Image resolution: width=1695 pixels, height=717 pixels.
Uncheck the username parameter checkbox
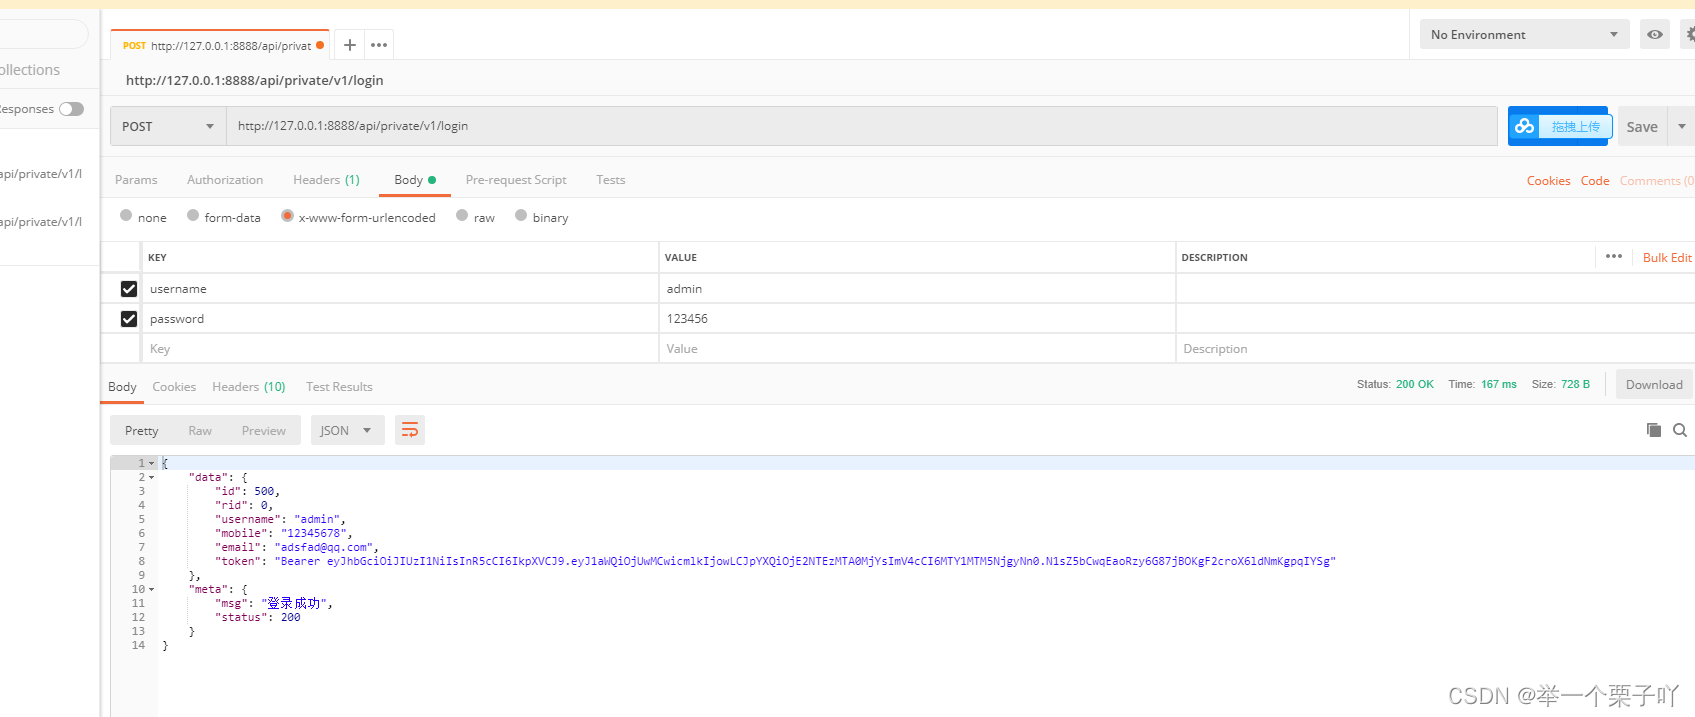(x=129, y=289)
